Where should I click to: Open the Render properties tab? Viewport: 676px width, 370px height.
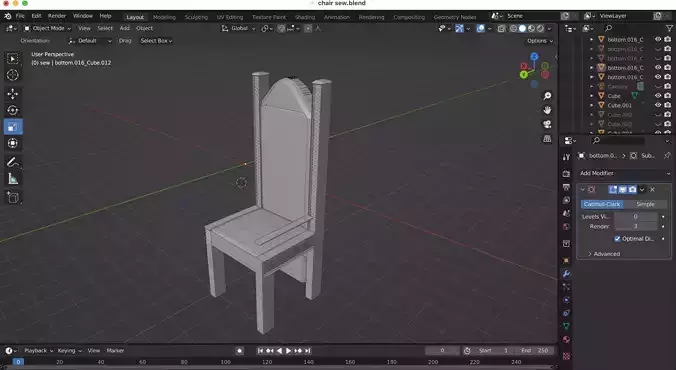[566, 173]
